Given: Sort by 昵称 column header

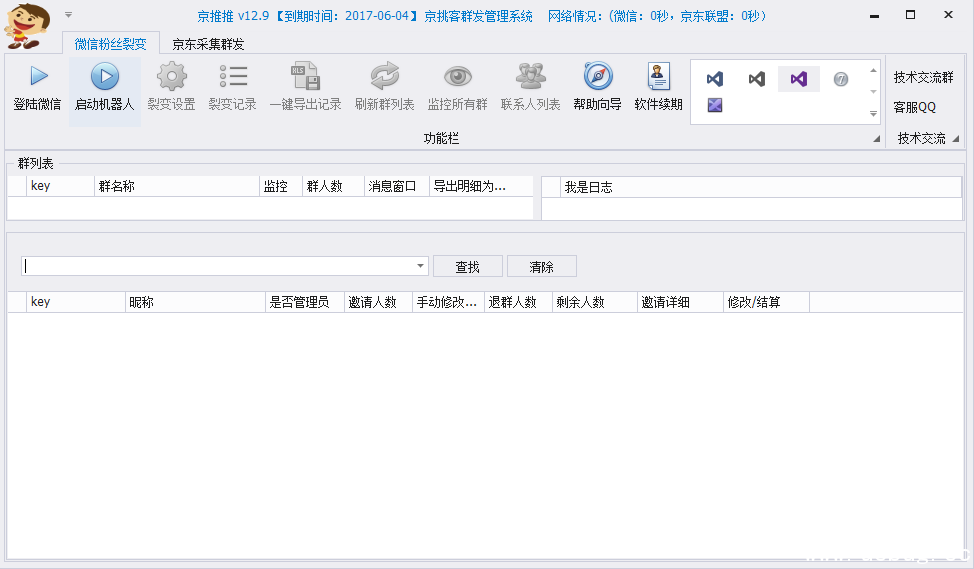Looking at the screenshot, I should 195,302.
